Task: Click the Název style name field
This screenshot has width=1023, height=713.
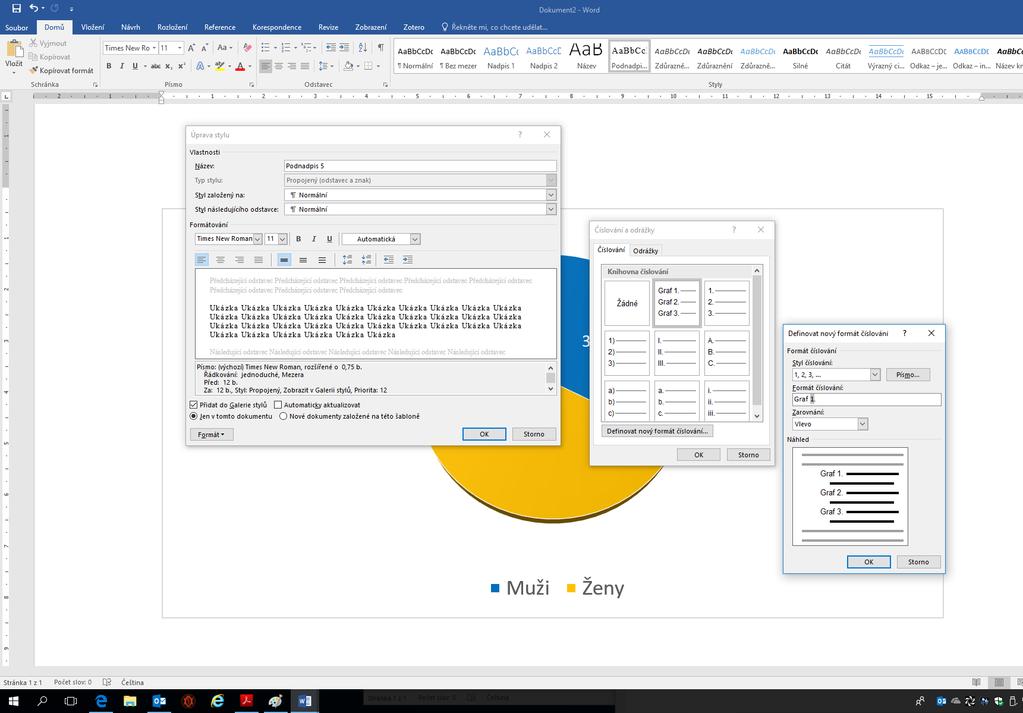Action: 420,166
